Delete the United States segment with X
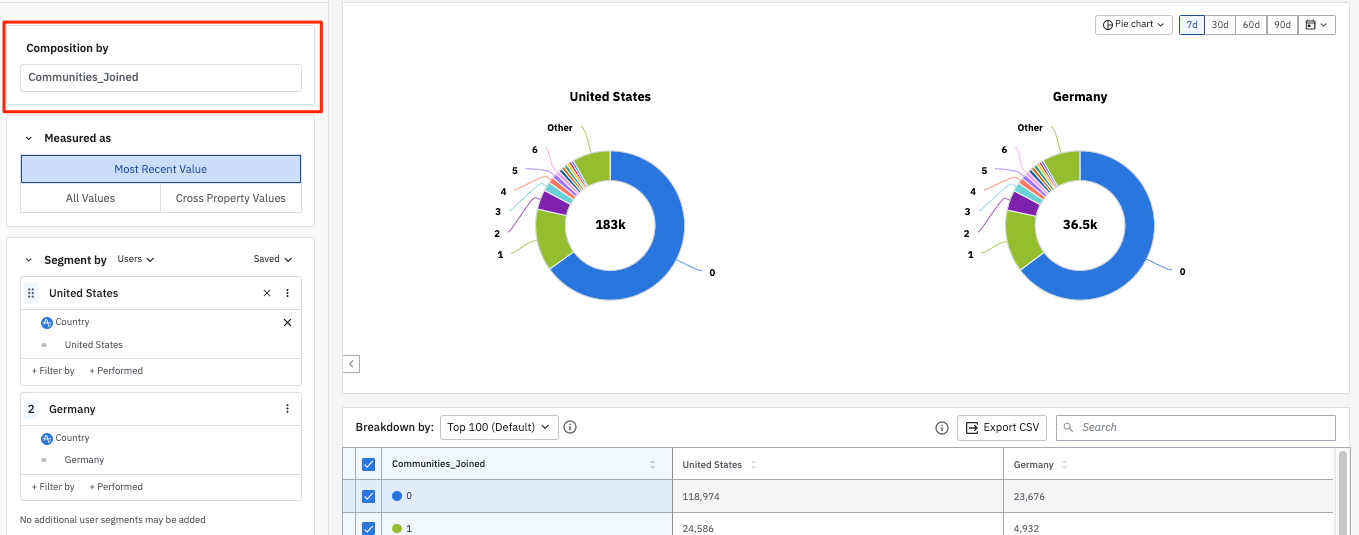Screen dimensions: 1359x535 [x=267, y=293]
